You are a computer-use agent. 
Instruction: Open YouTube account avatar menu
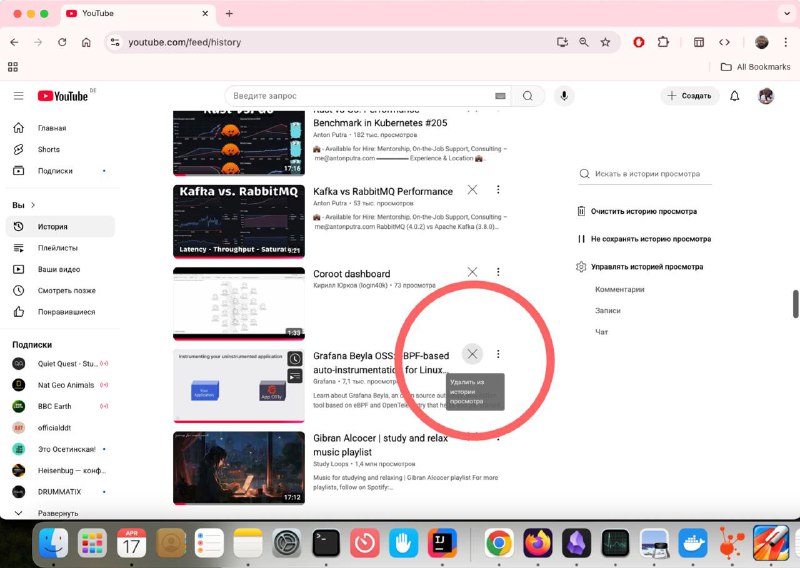point(765,96)
